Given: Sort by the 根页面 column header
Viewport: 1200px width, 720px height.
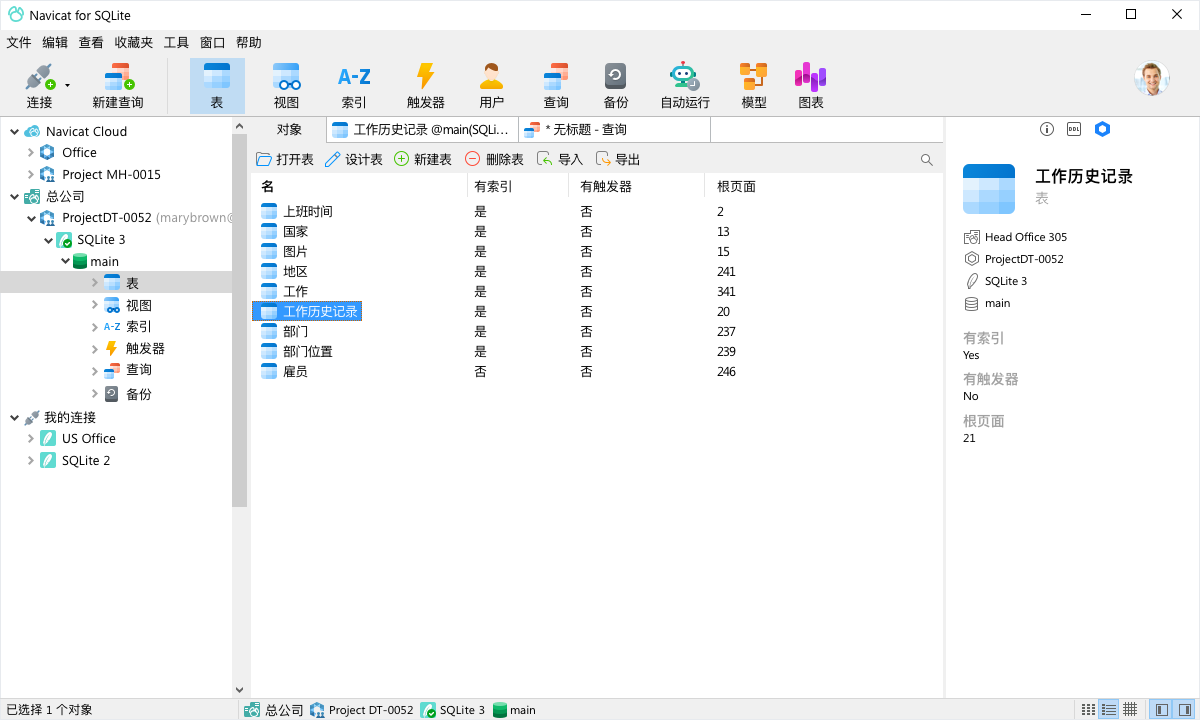Looking at the screenshot, I should pos(736,186).
